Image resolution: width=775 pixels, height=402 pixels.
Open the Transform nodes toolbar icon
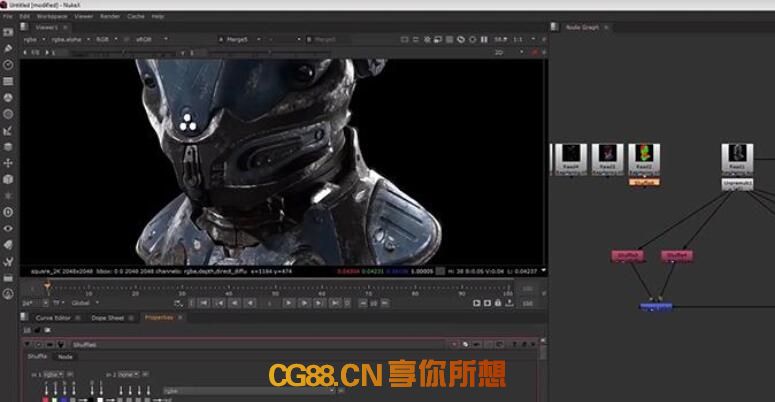click(x=8, y=163)
